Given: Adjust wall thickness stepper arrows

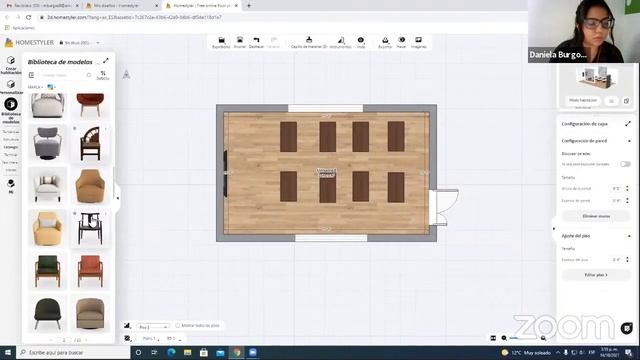Looking at the screenshot, I should [x=627, y=201].
